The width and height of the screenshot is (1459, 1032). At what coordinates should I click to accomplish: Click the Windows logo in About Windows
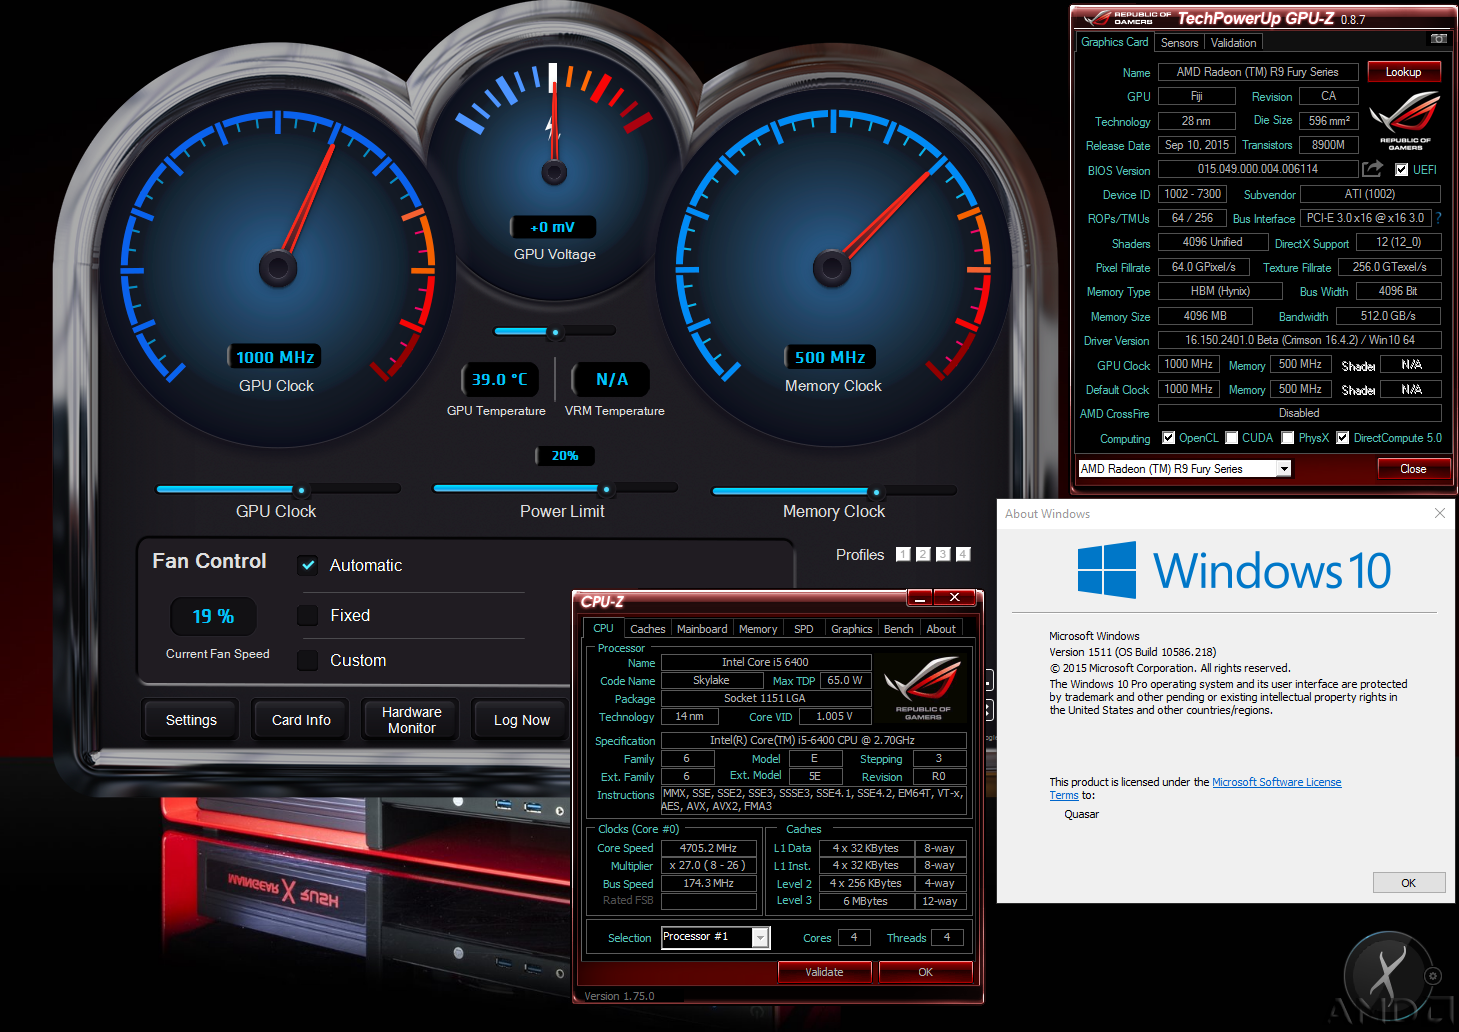coord(1106,570)
